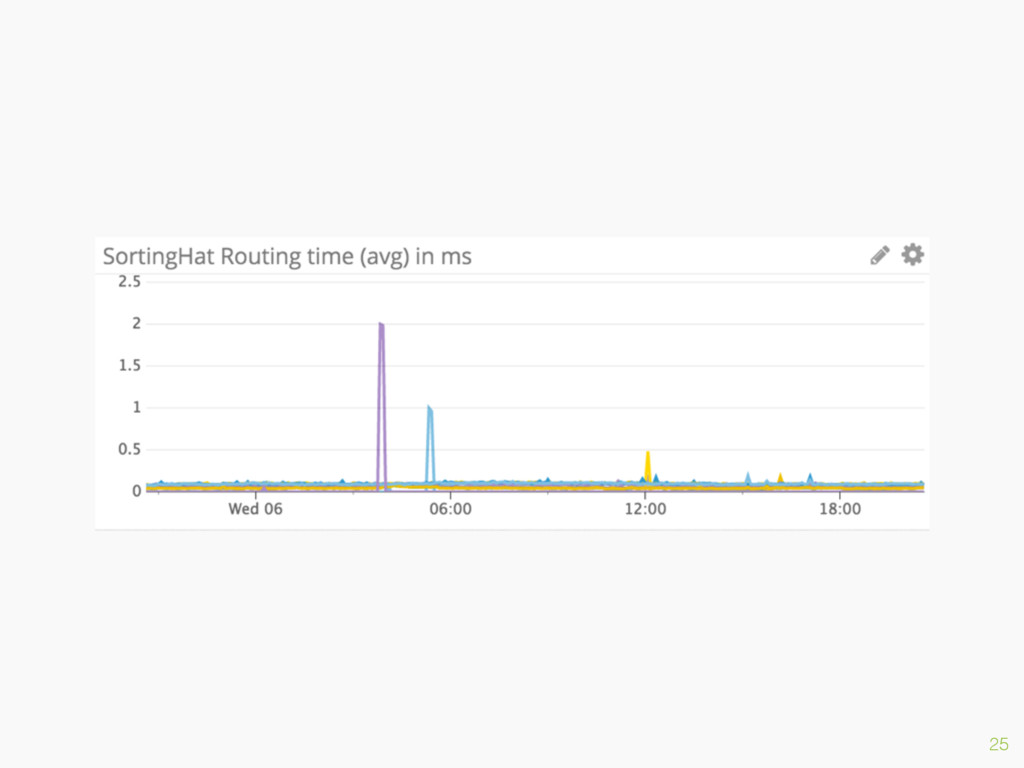The width and height of the screenshot is (1024, 768).
Task: Click the small dark blue spike nearest 18:00
Action: click(x=810, y=478)
